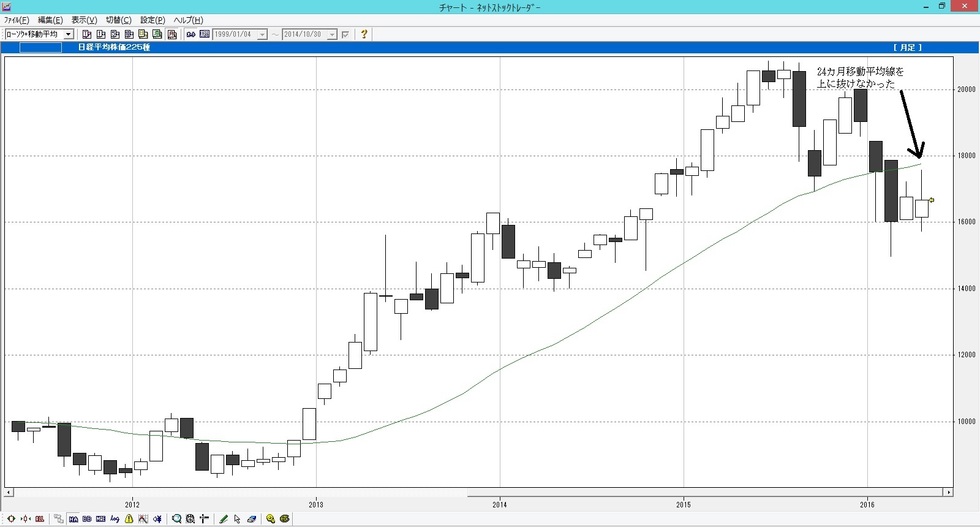Click the small yellow last-price marker
Screen dimensions: 980x527
tap(932, 200)
